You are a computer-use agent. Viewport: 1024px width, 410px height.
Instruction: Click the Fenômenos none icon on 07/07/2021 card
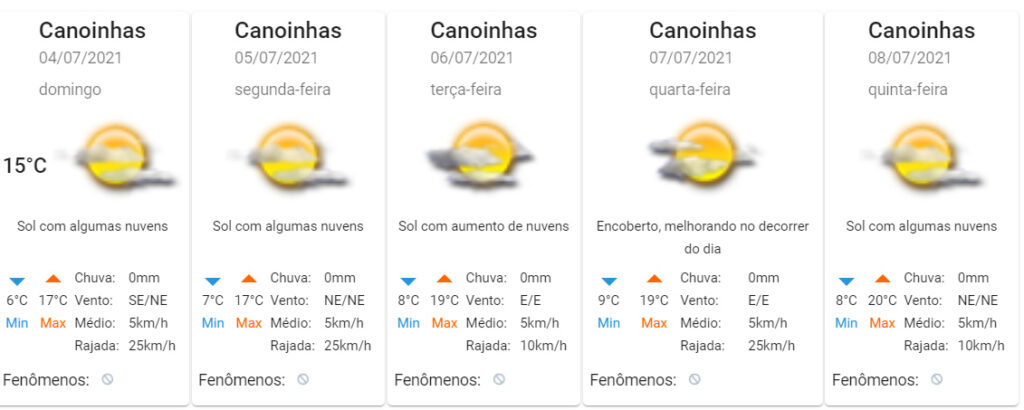point(695,379)
